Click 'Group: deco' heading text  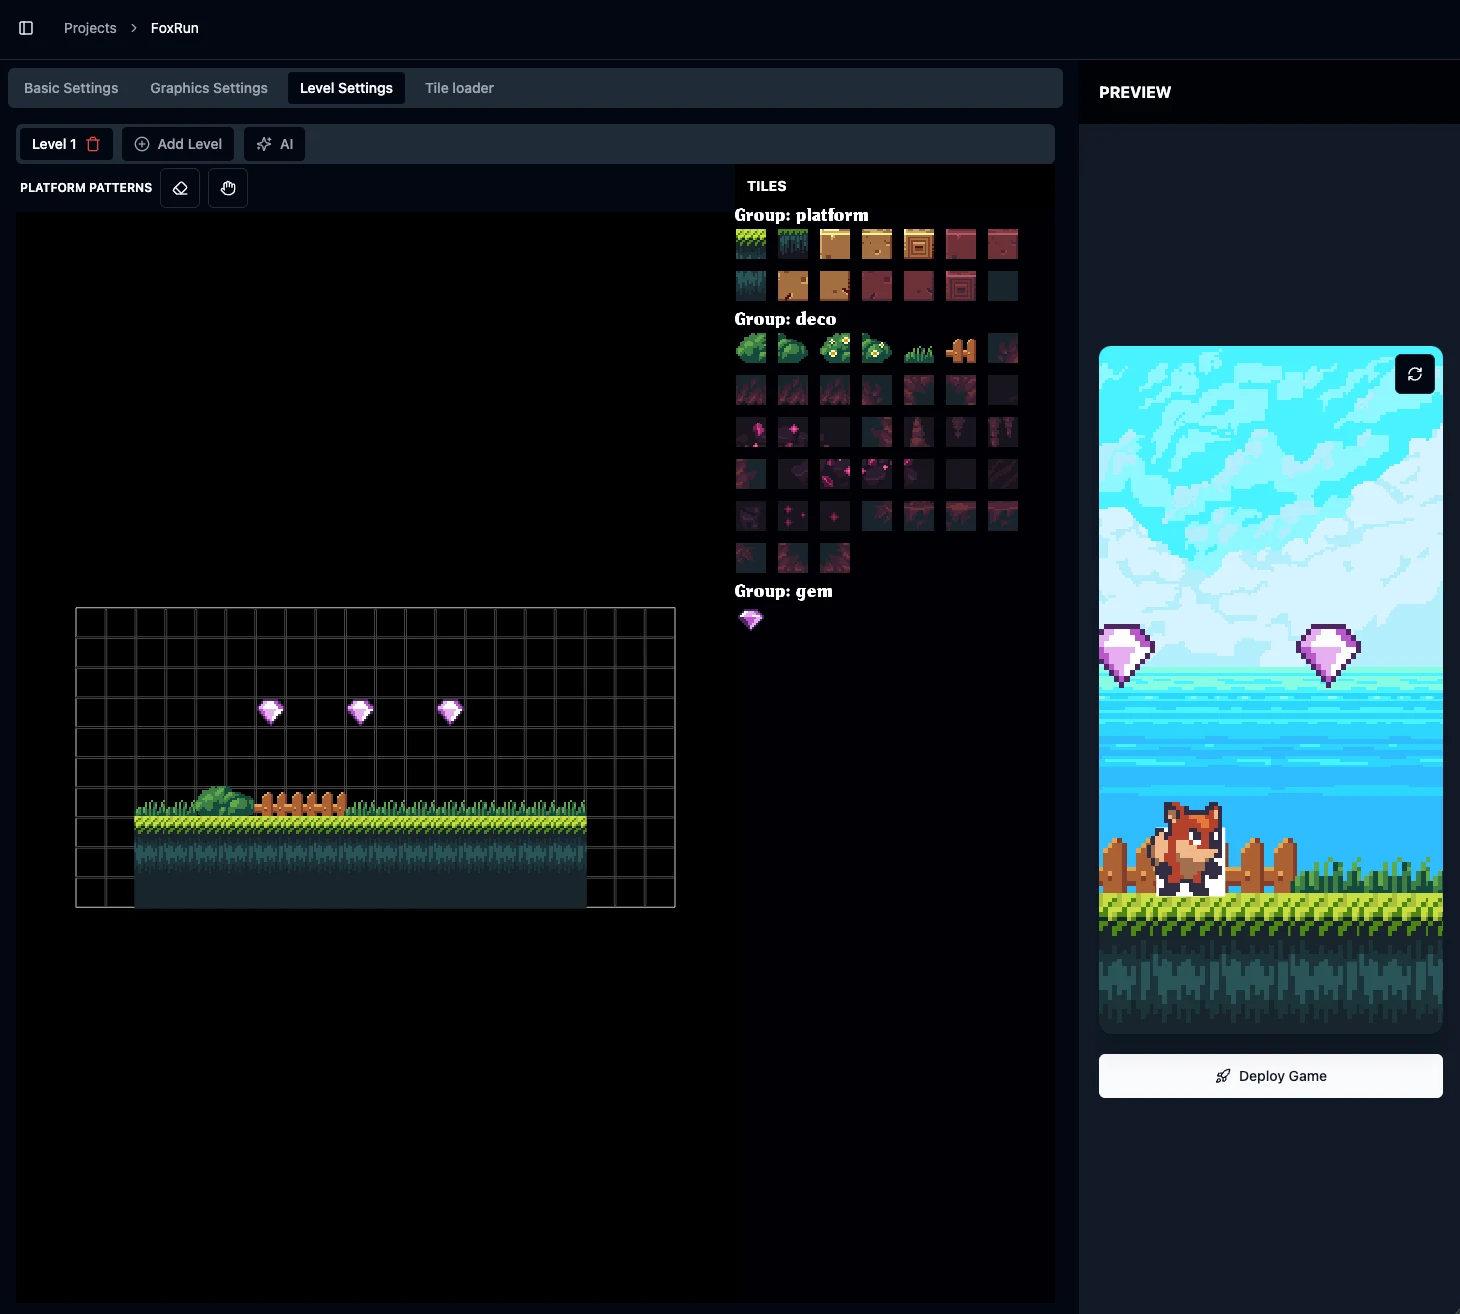pos(785,319)
